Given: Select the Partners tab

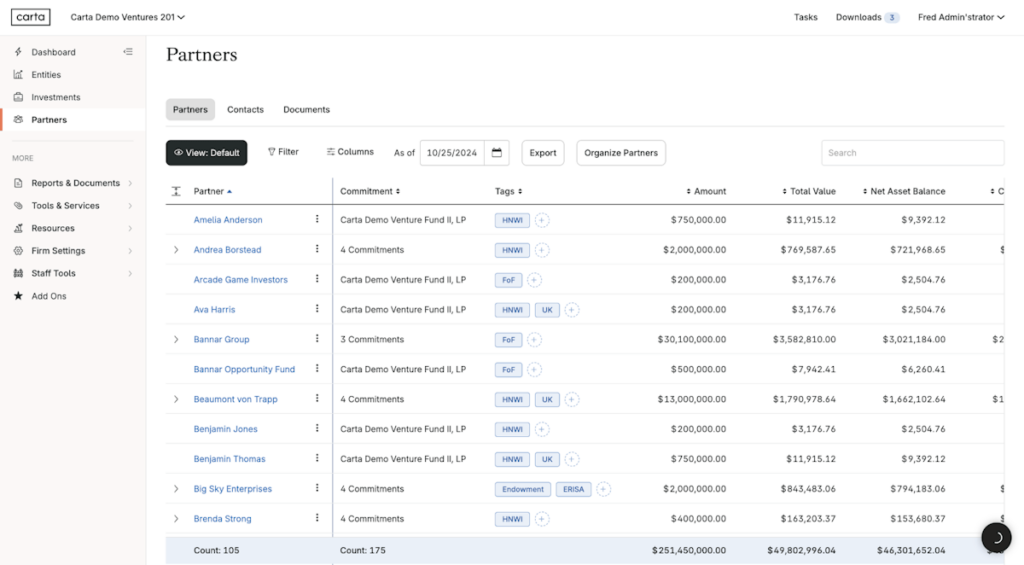Looking at the screenshot, I should (190, 110).
